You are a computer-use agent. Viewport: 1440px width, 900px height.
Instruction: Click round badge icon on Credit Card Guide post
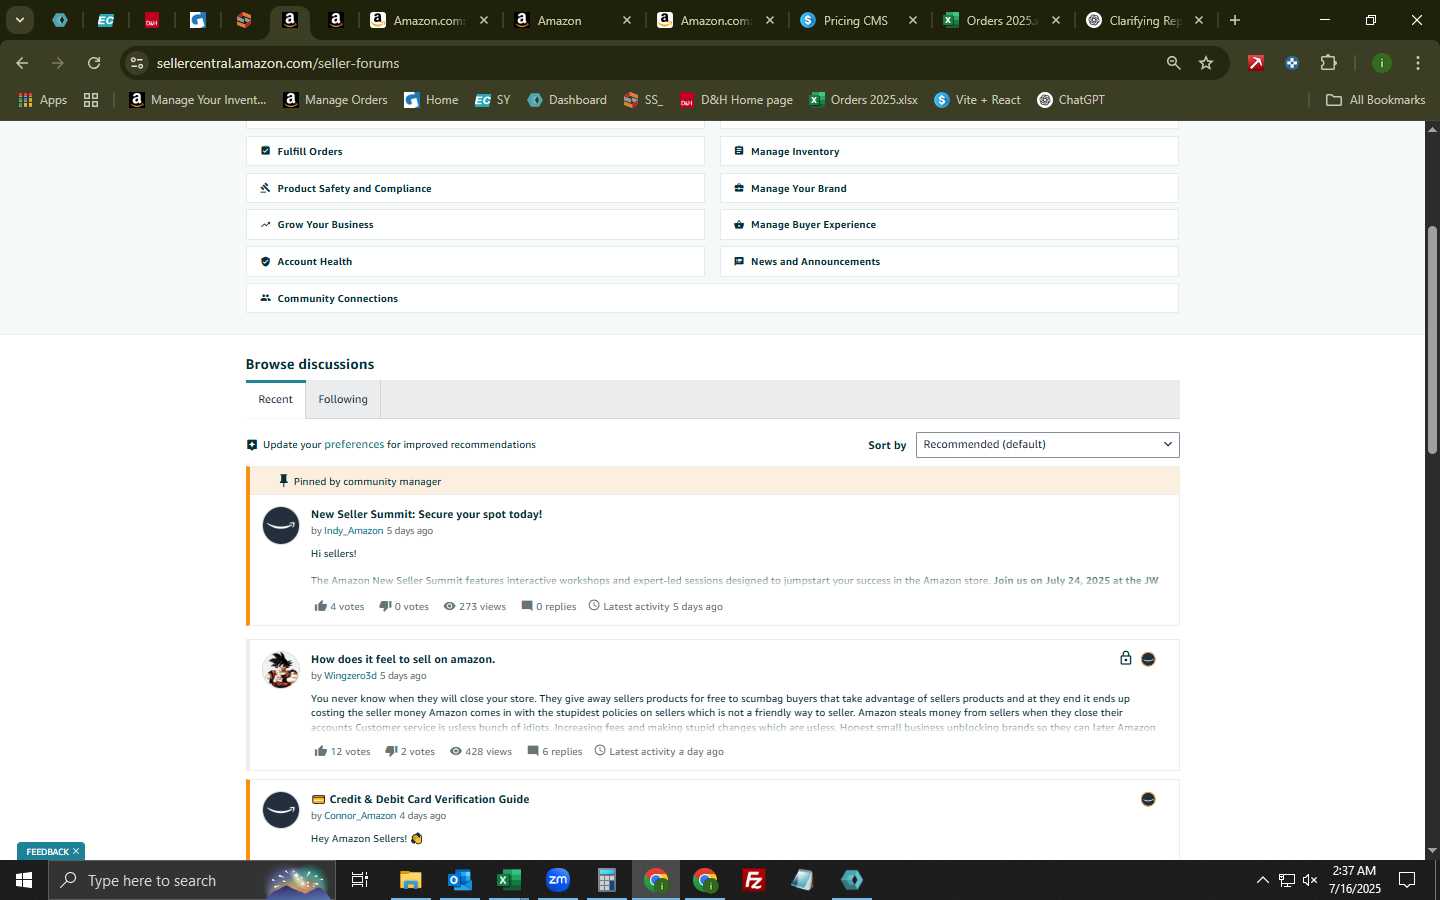coord(1148,799)
